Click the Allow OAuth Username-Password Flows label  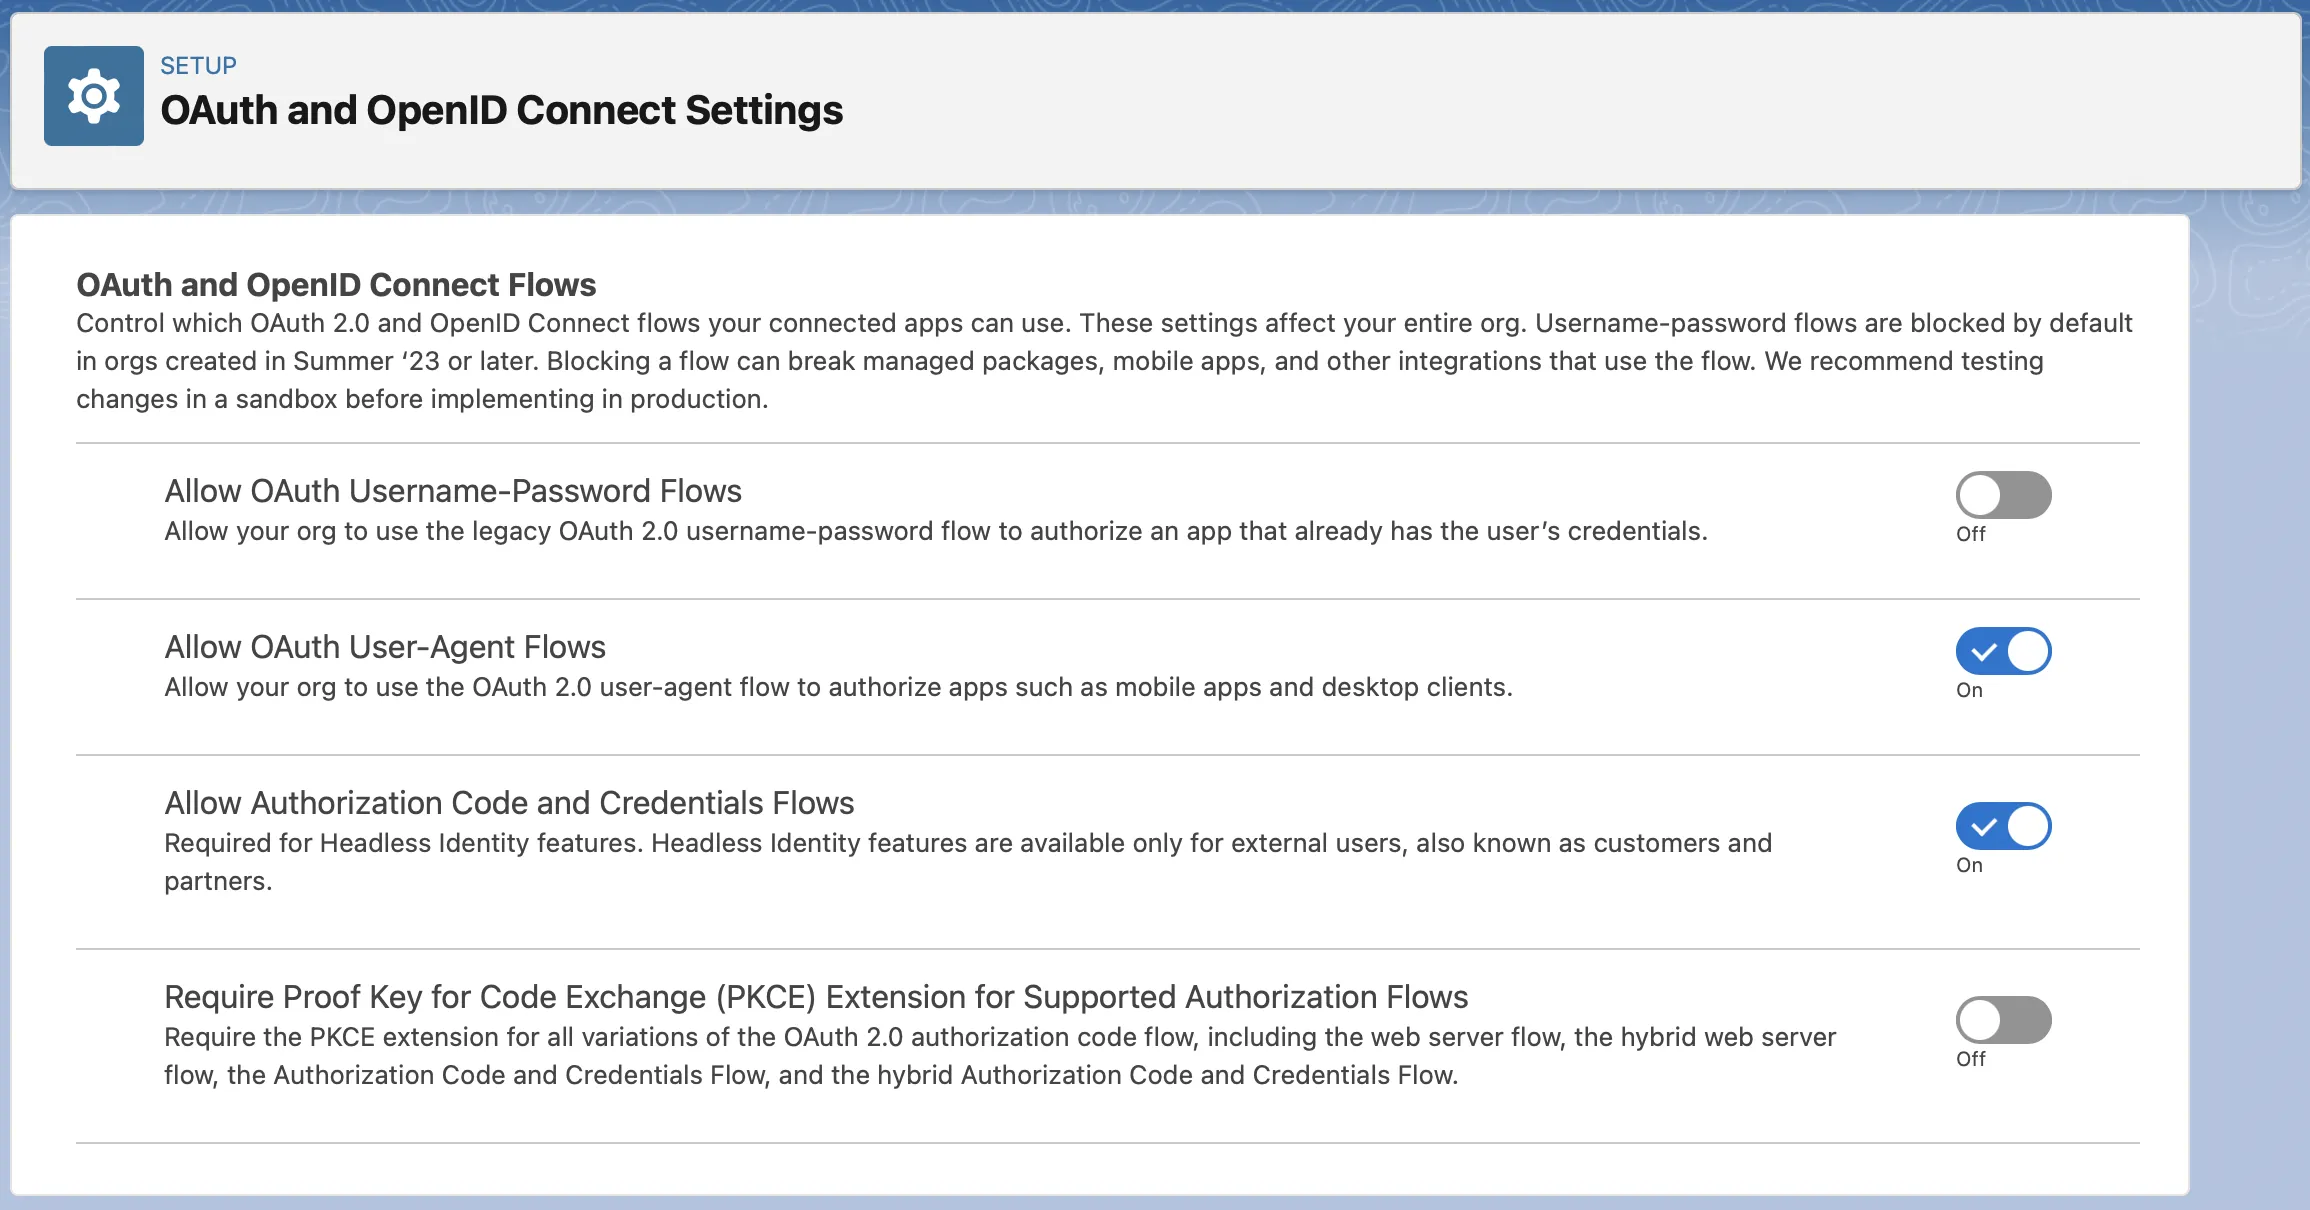coord(453,491)
